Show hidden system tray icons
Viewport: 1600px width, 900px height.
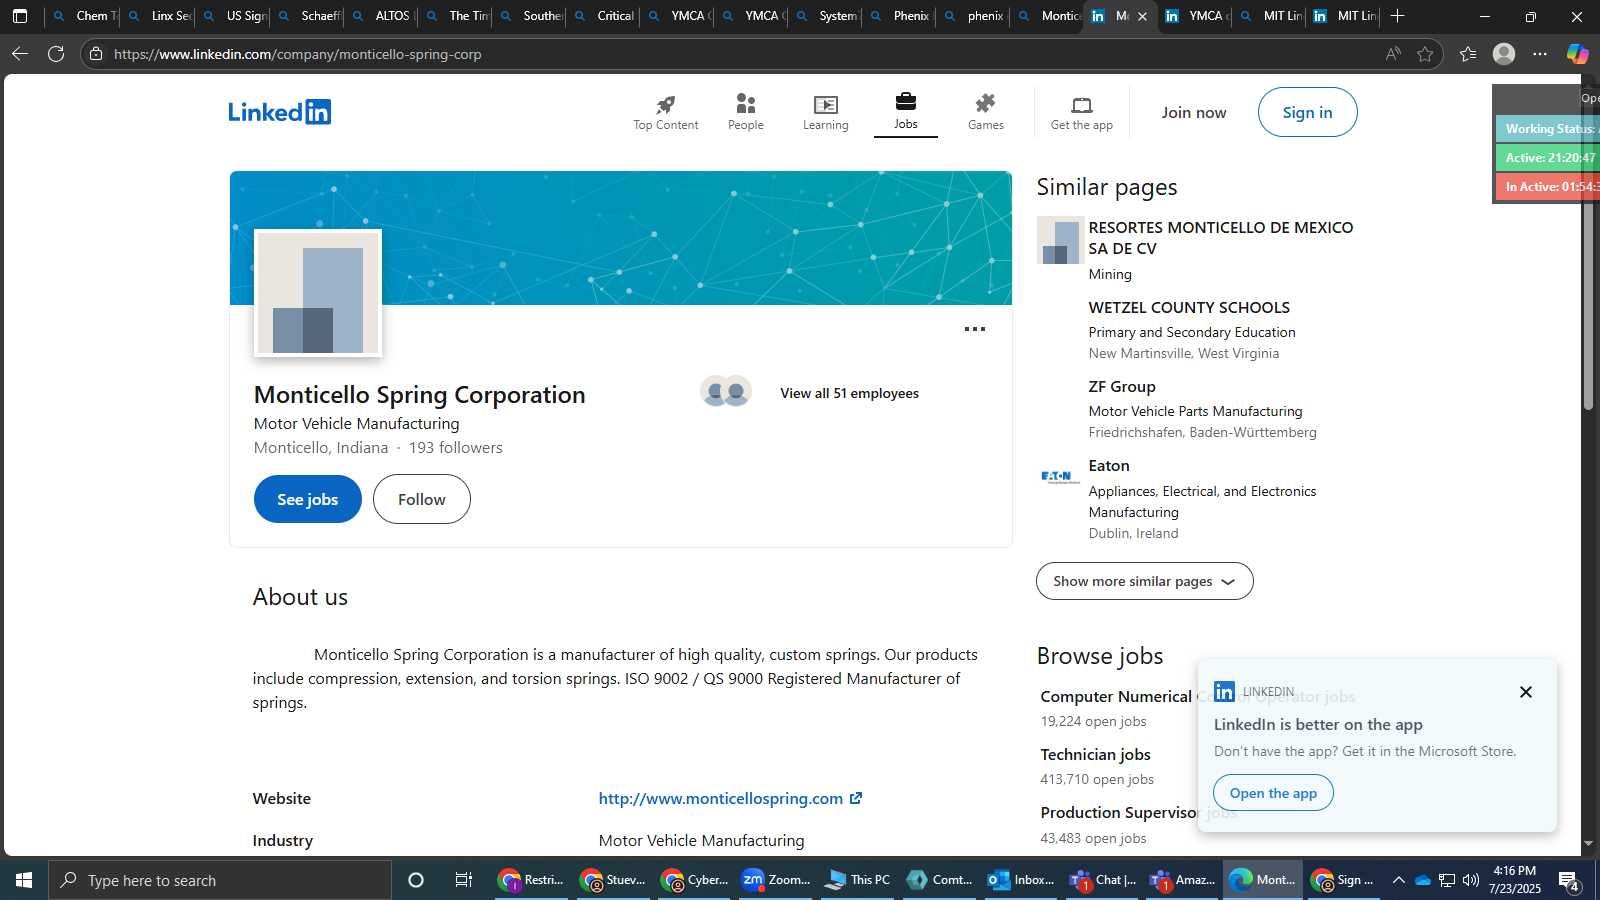click(1398, 880)
